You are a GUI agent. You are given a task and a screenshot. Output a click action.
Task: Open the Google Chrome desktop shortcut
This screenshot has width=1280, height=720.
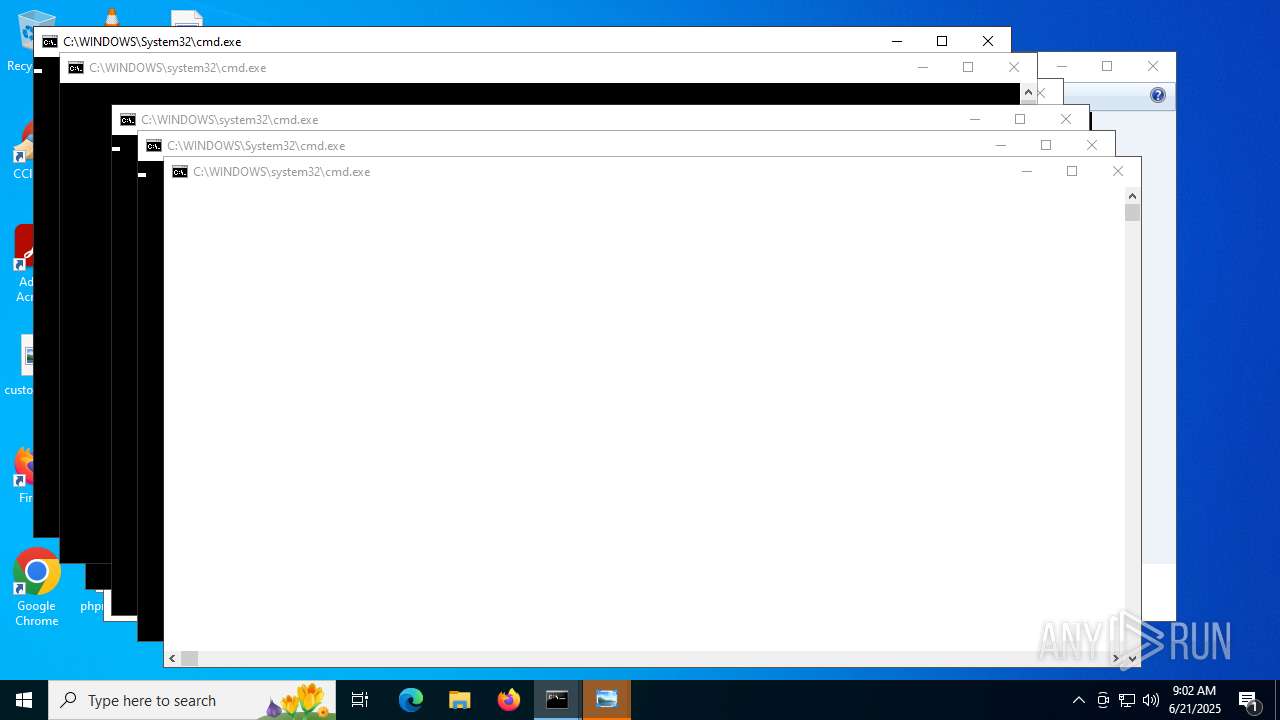point(37,588)
